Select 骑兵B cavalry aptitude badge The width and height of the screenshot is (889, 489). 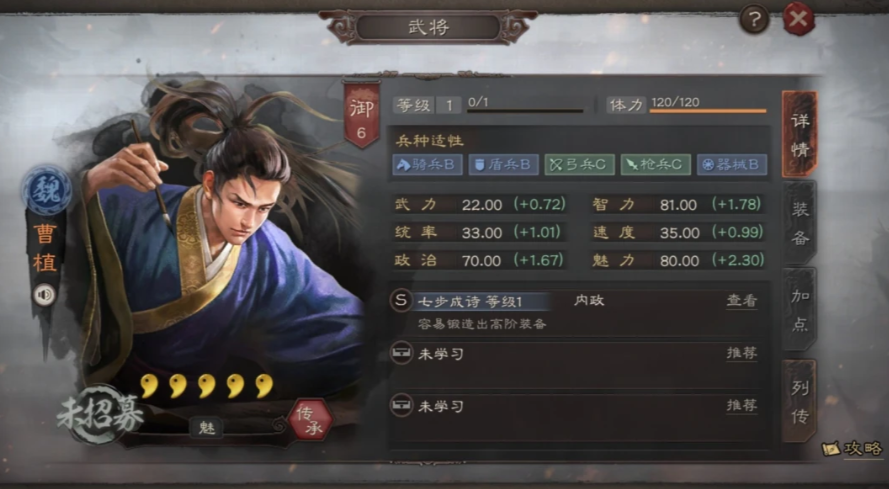point(427,165)
